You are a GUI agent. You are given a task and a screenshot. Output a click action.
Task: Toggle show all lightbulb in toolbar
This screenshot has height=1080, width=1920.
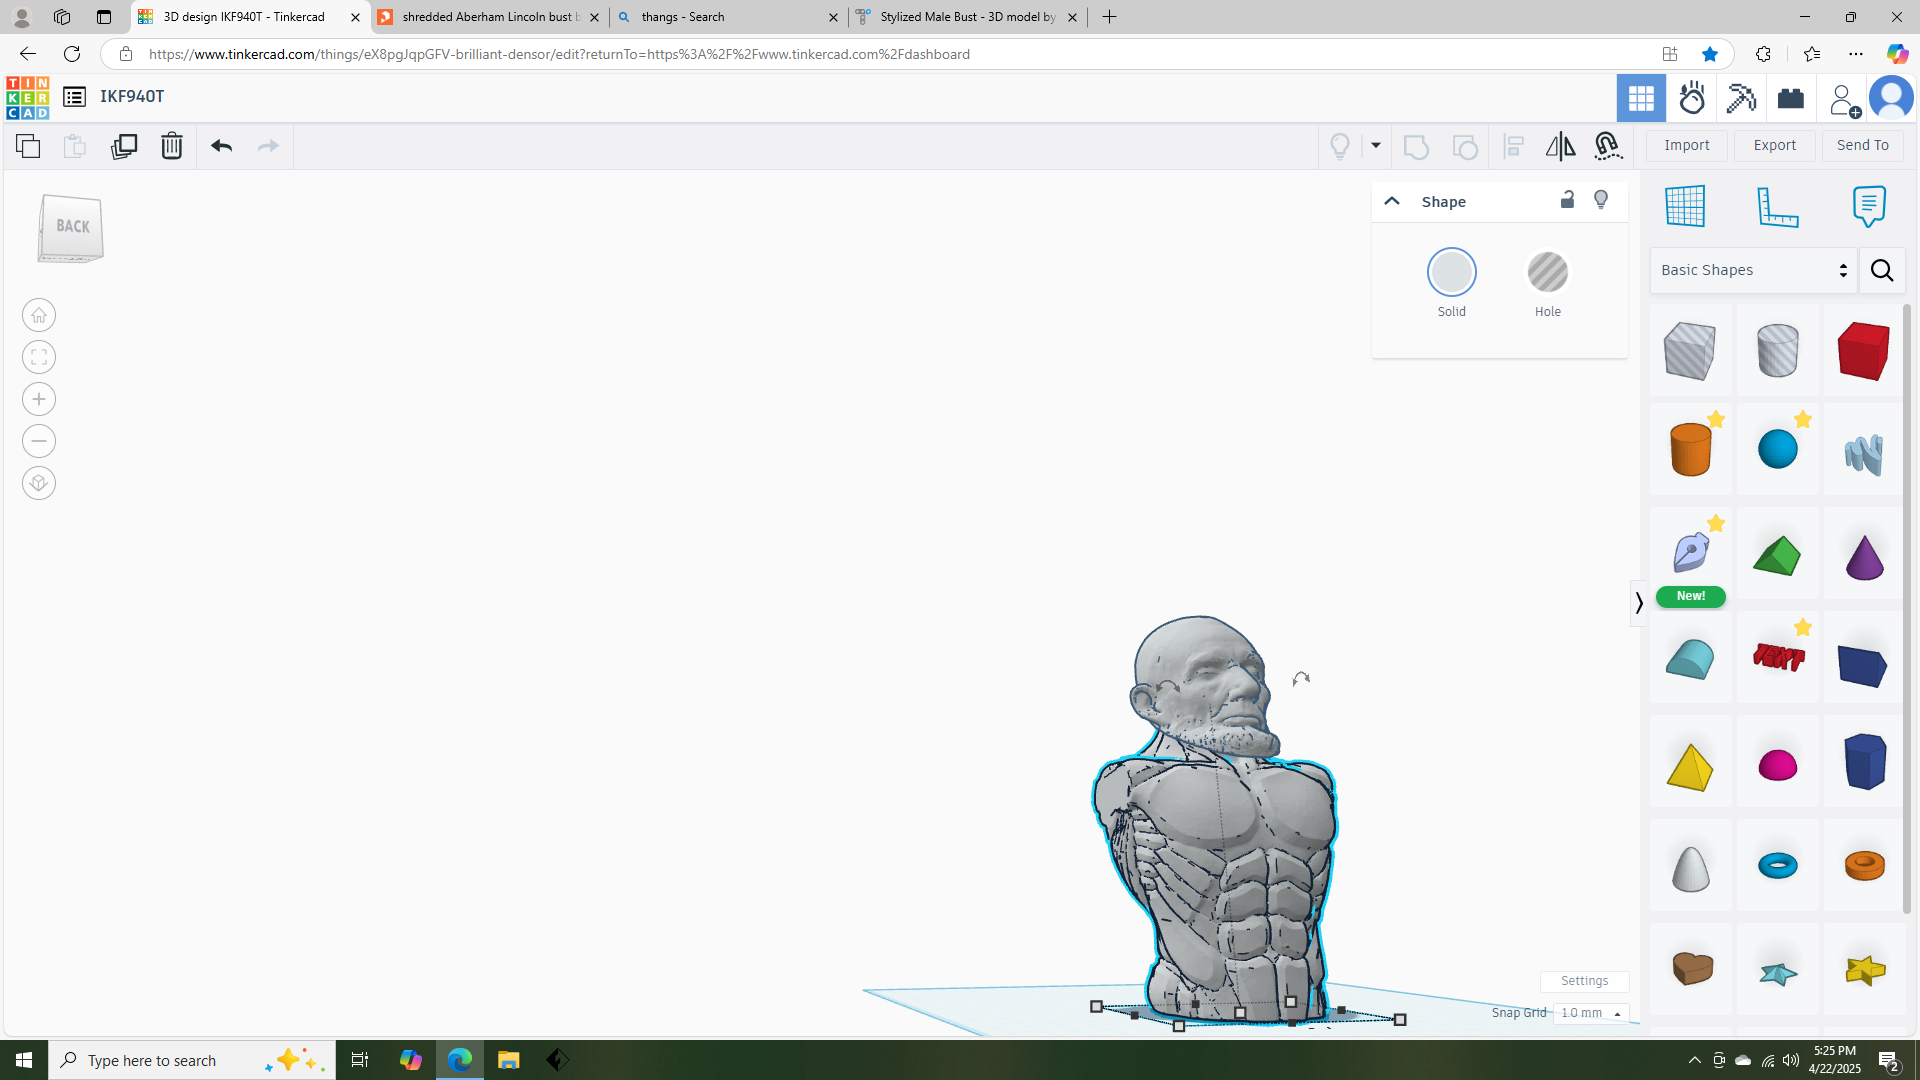1340,146
